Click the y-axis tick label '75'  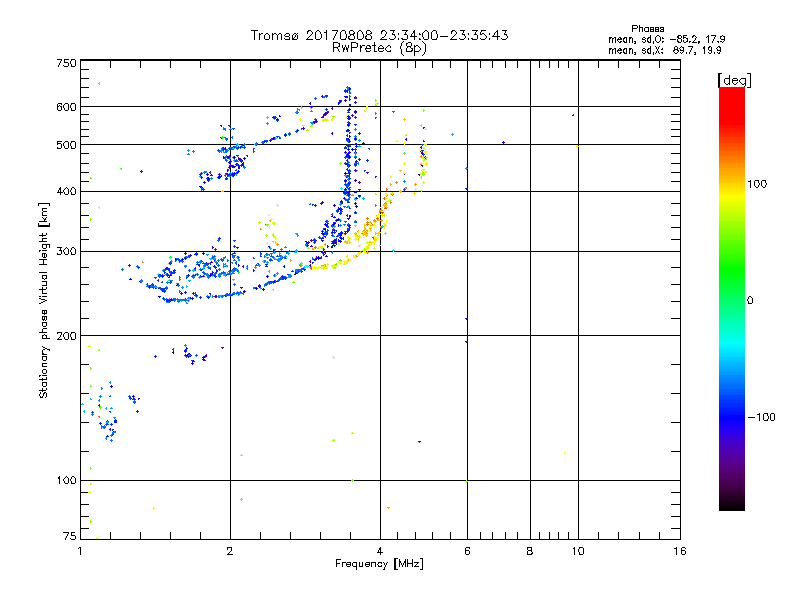70,536
